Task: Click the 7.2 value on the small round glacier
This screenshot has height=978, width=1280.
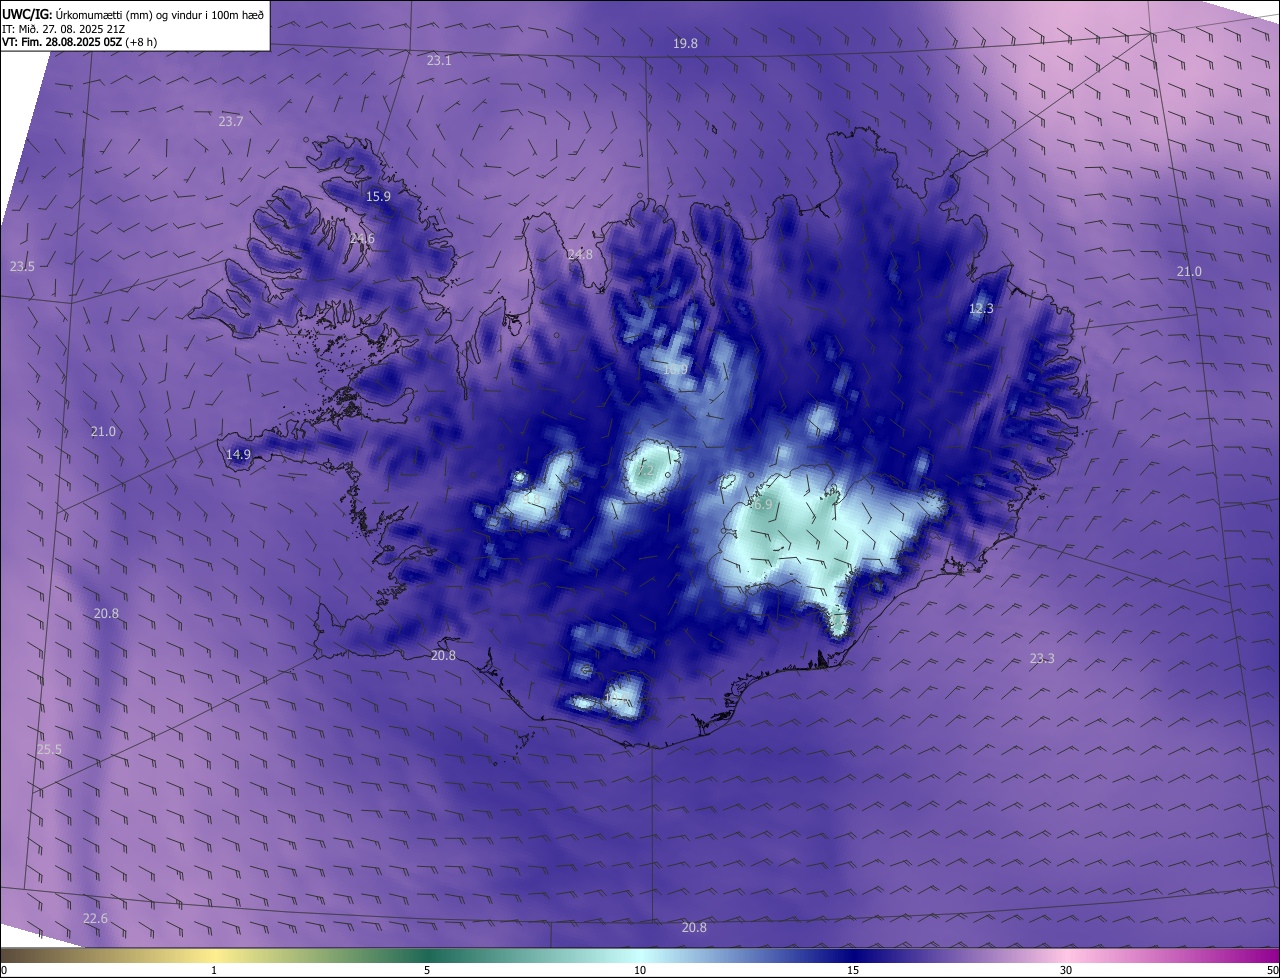Action: click(646, 470)
